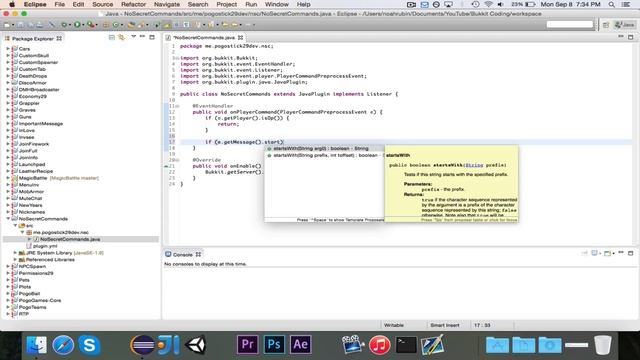The height and width of the screenshot is (360, 640).
Task: Toggle Link with Editor in Package Explorer
Action: click(121, 38)
